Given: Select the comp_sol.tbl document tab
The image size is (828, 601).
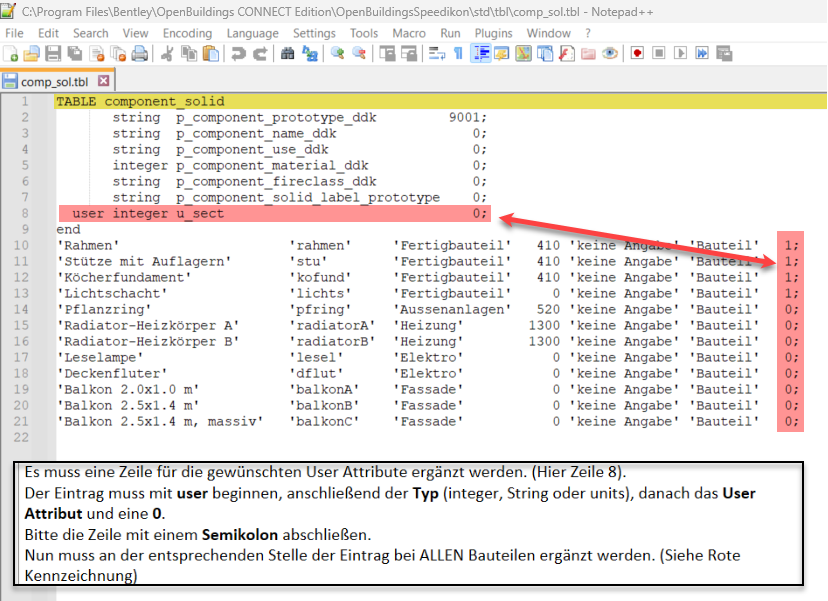Looking at the screenshot, I should click(x=53, y=82).
